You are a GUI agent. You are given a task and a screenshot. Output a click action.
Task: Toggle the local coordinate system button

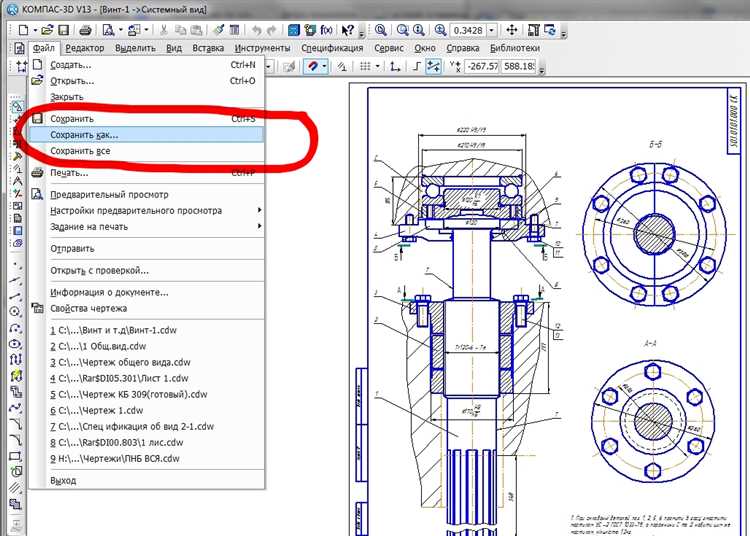(x=395, y=66)
